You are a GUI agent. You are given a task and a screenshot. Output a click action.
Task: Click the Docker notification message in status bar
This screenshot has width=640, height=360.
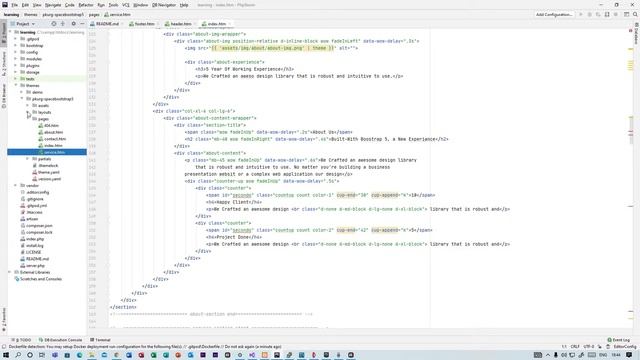tap(145, 347)
